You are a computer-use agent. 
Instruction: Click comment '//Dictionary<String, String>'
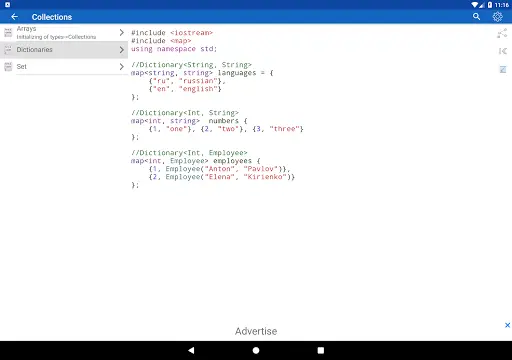[x=191, y=65]
